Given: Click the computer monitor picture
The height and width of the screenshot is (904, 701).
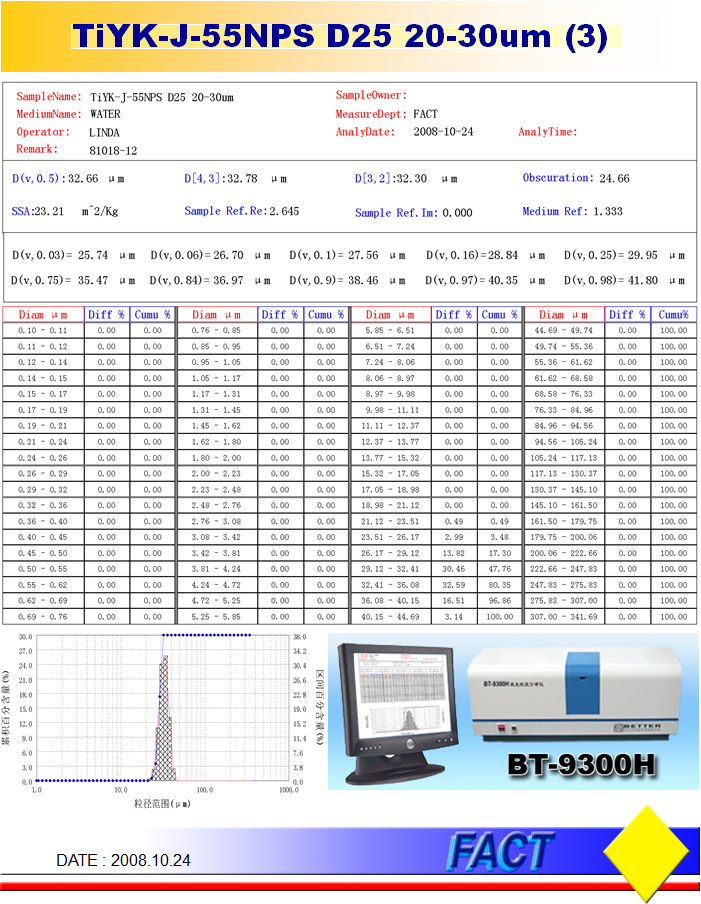Looking at the screenshot, I should coord(398,714).
